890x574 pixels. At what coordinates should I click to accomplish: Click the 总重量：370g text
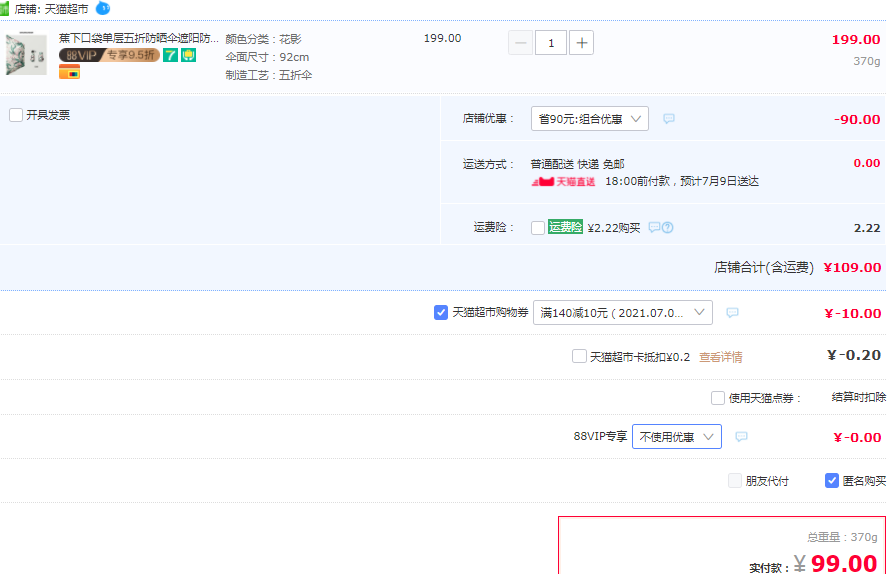[842, 537]
